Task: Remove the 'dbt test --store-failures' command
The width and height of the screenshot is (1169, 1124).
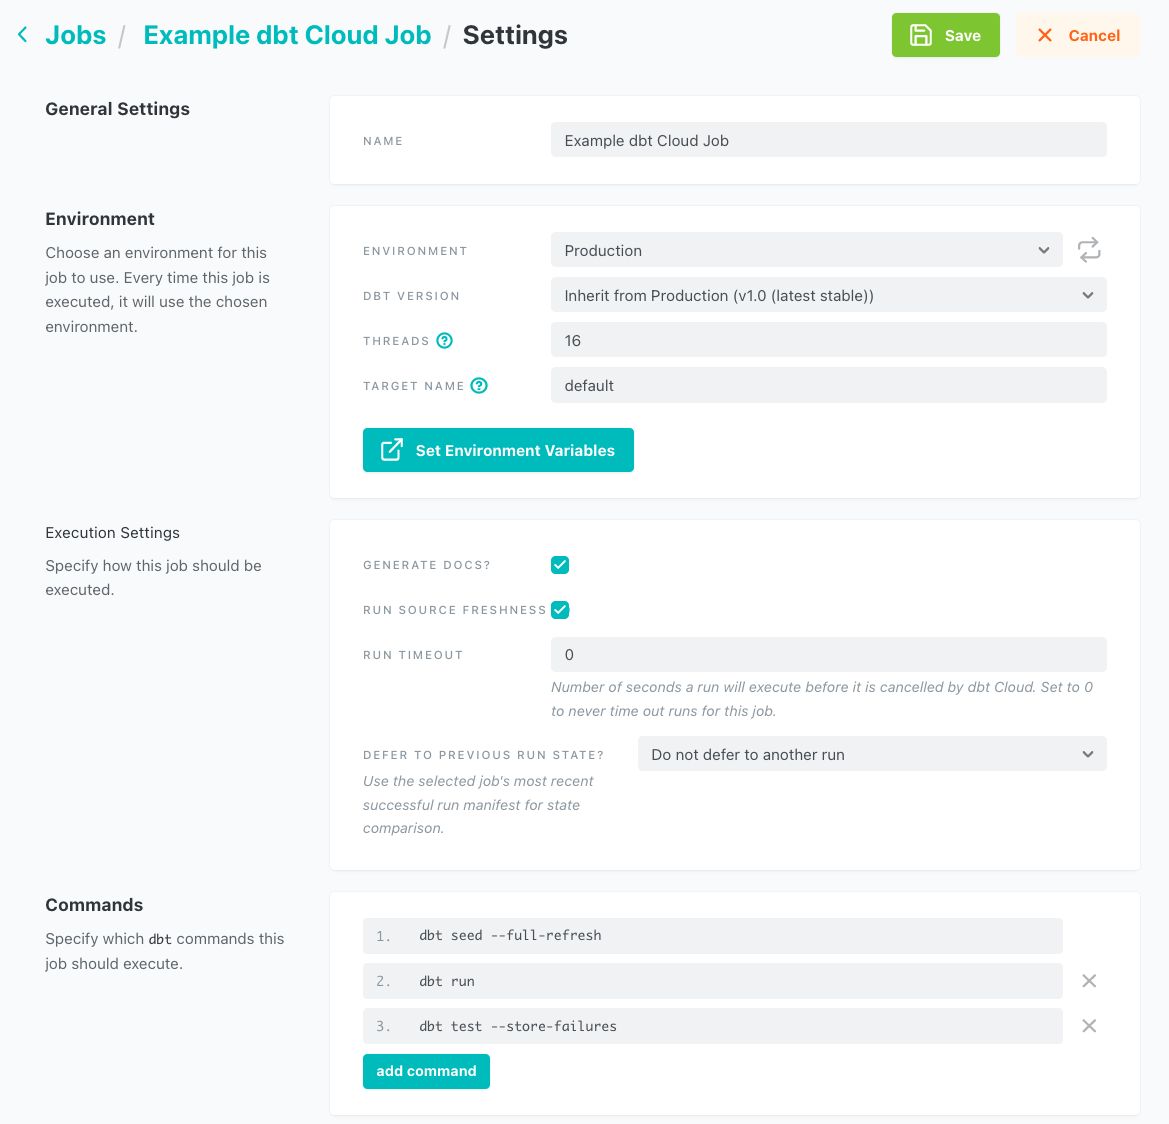Action: [x=1089, y=1026]
